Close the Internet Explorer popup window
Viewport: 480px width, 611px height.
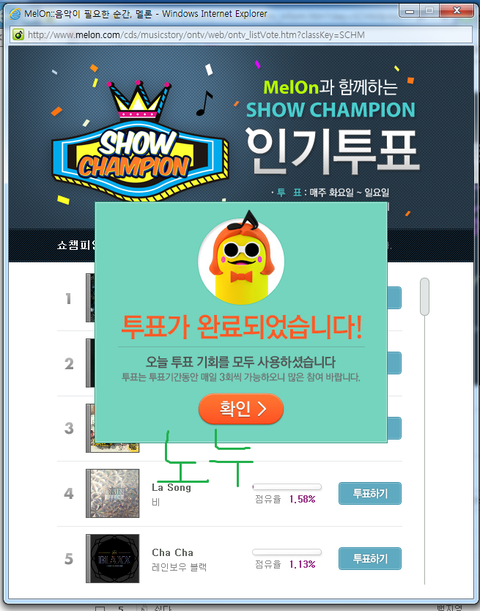(457, 11)
